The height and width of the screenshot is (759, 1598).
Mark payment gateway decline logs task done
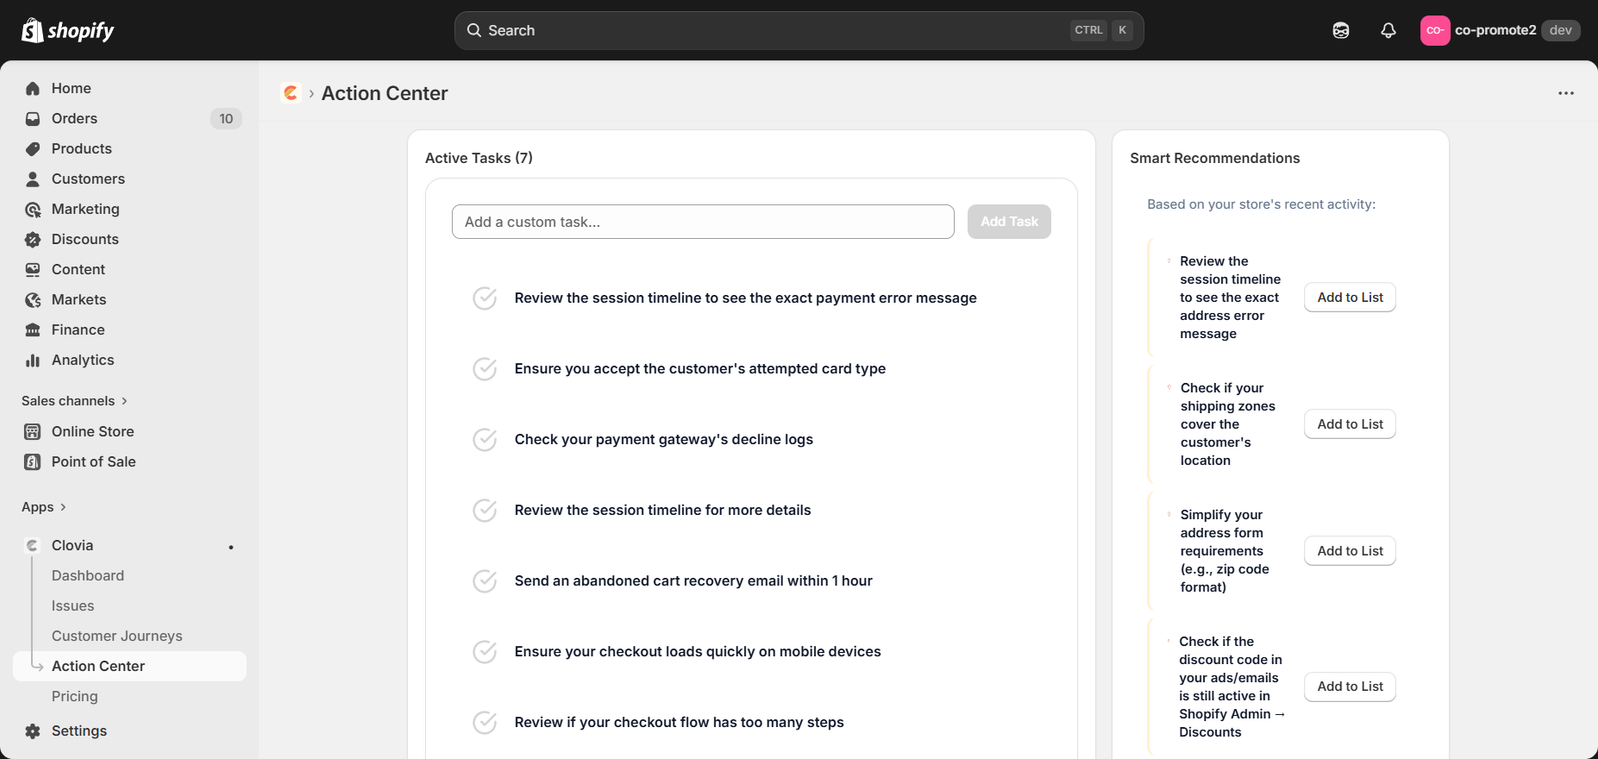point(485,439)
